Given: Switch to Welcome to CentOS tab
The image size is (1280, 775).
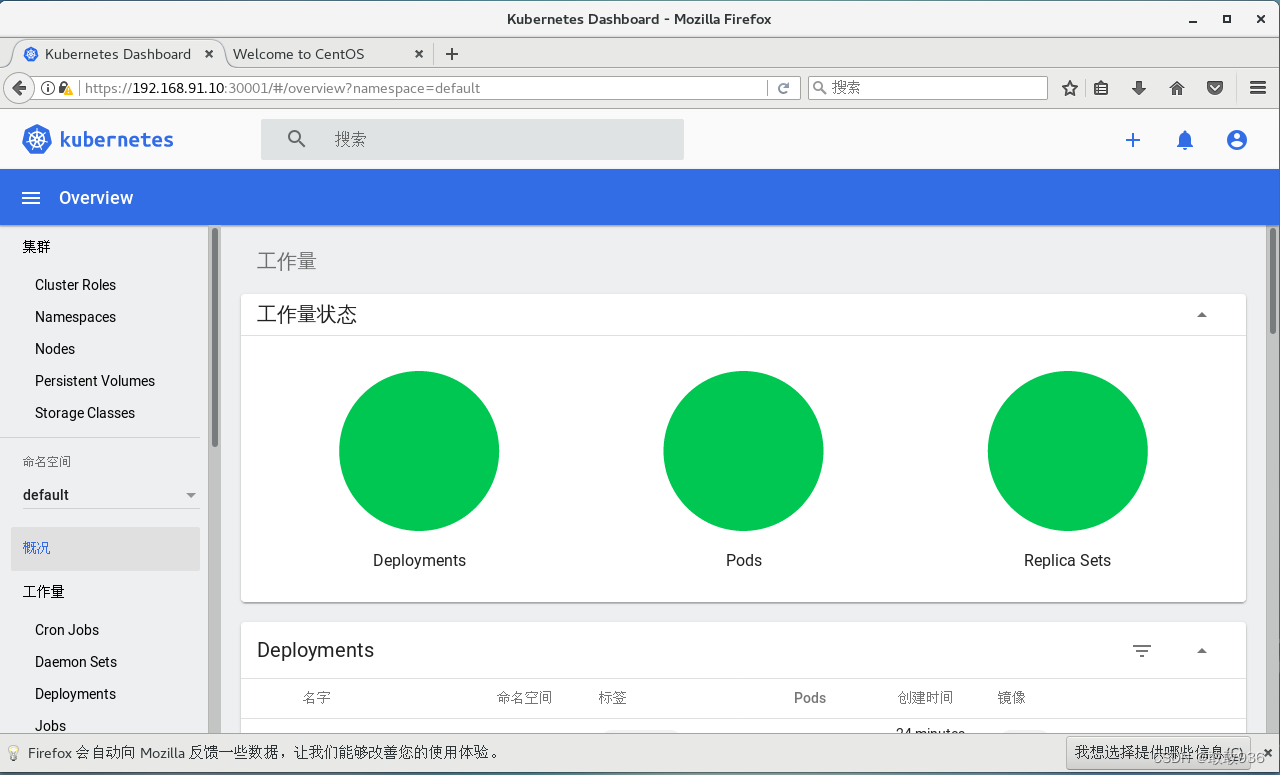Looking at the screenshot, I should coord(327,54).
